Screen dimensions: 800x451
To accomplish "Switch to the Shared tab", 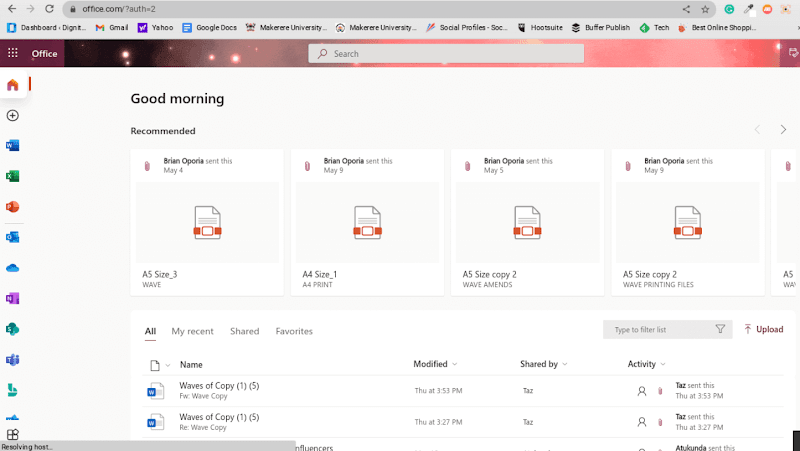I will tap(244, 331).
